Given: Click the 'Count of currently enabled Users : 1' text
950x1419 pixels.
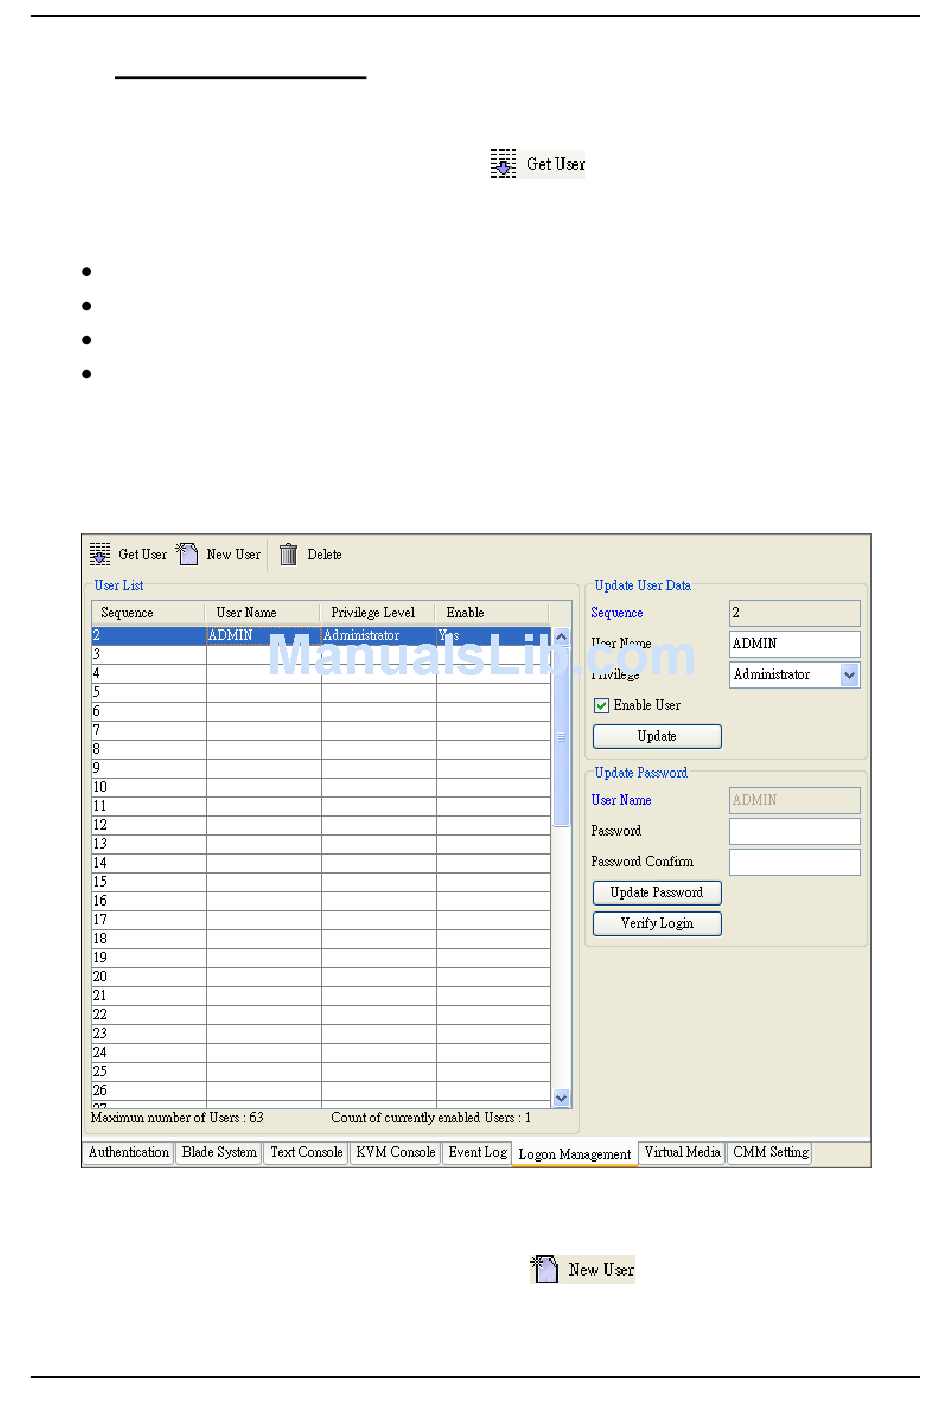Looking at the screenshot, I should [431, 1118].
